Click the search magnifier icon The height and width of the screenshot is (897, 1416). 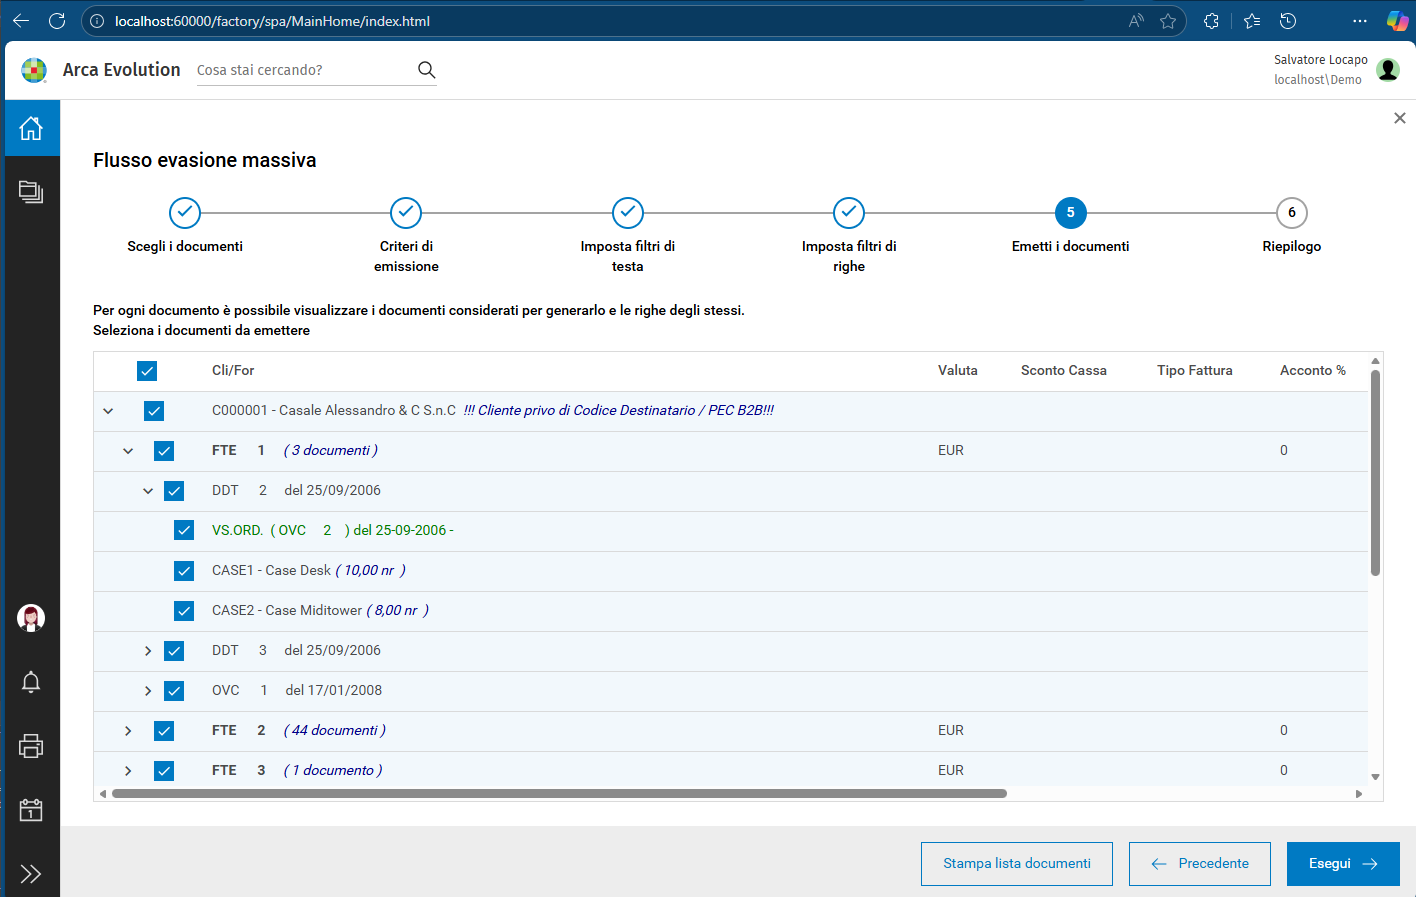(426, 70)
